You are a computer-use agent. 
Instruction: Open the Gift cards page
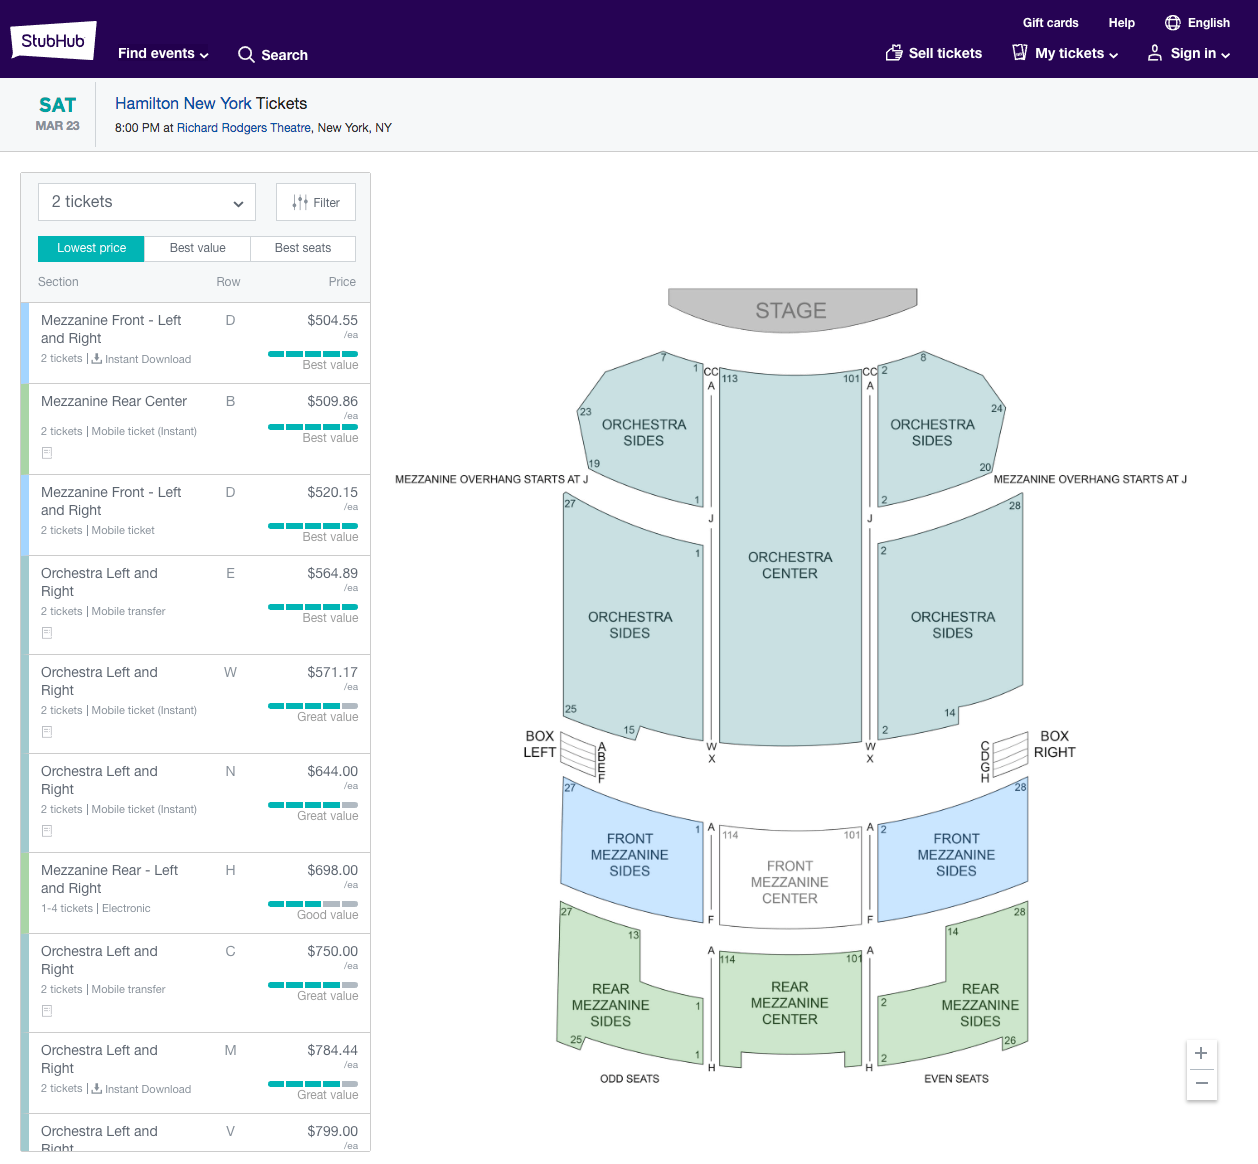(1050, 23)
